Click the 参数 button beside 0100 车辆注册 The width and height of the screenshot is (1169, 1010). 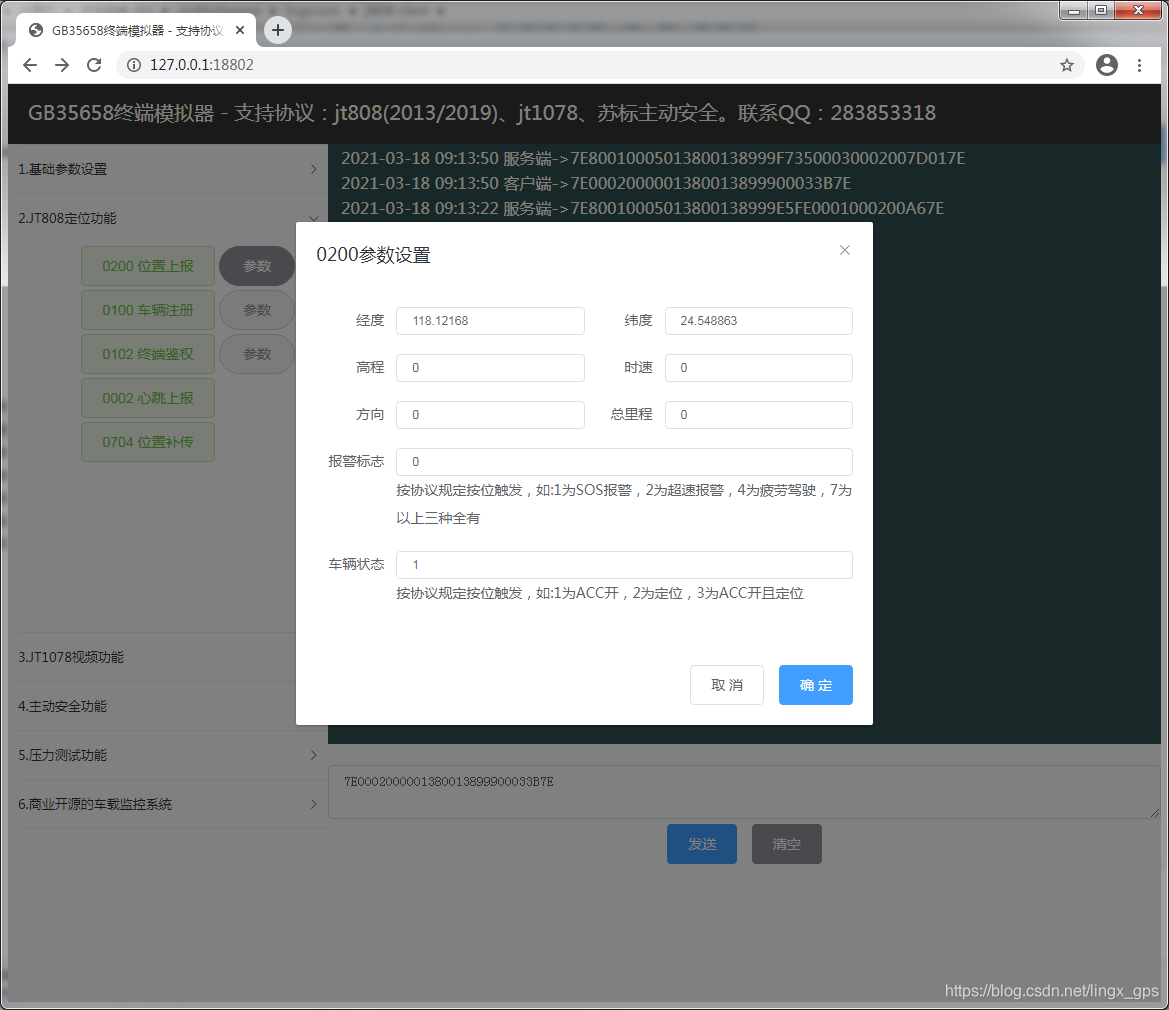point(256,310)
